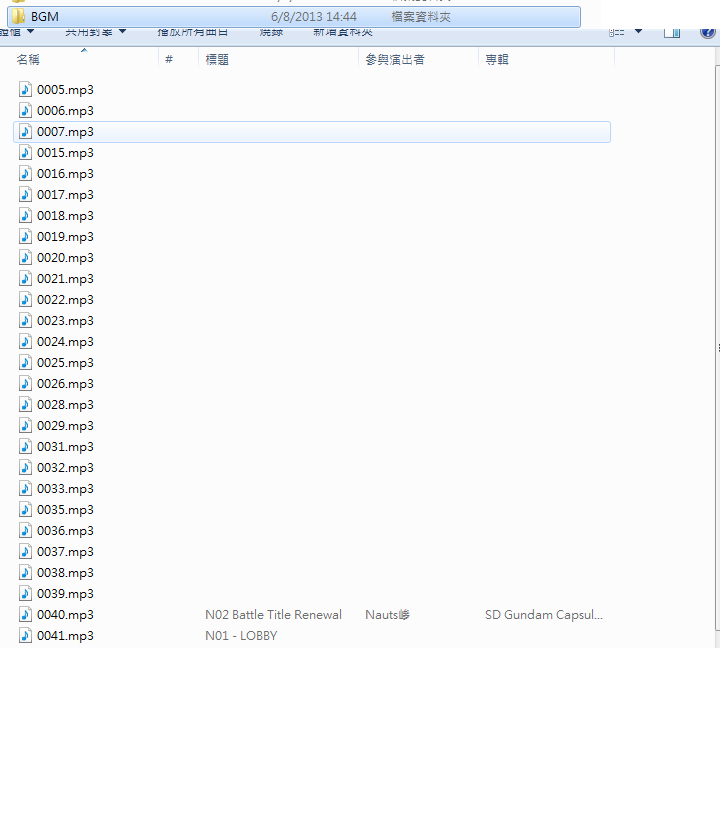Click the music icon of 0026.mp3

coord(25,383)
